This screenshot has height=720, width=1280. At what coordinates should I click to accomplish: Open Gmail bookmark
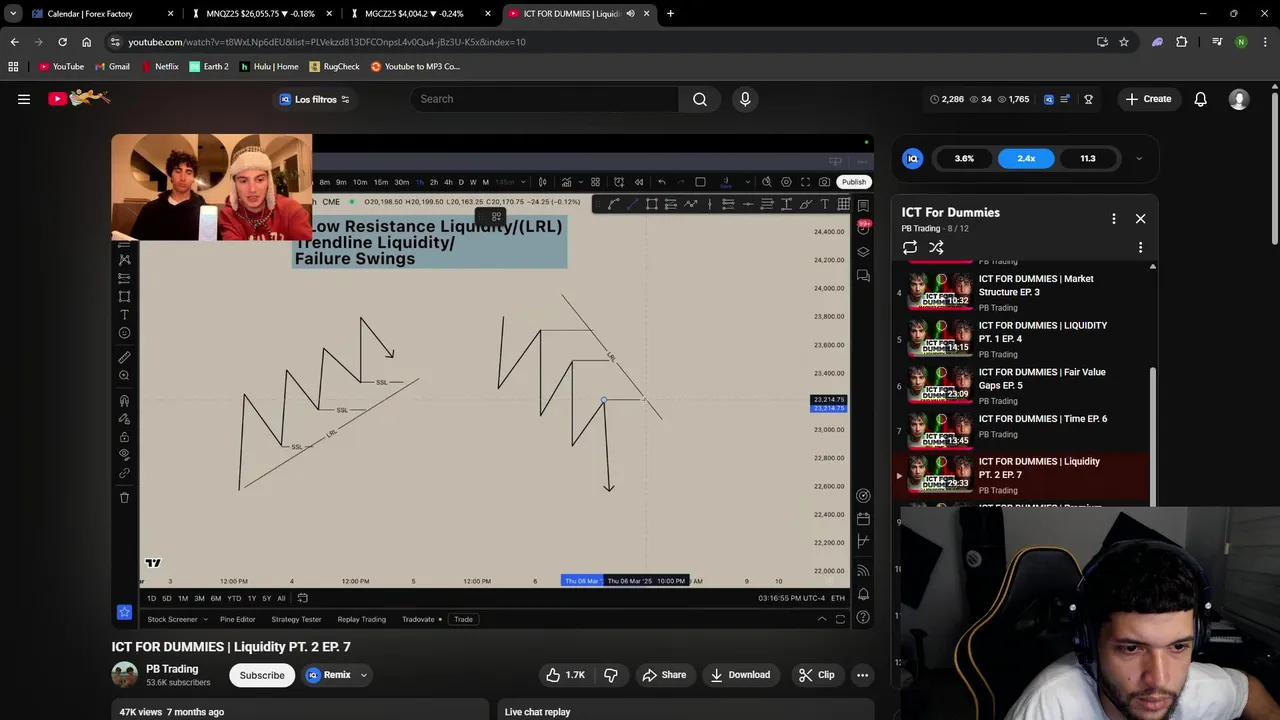[x=112, y=67]
